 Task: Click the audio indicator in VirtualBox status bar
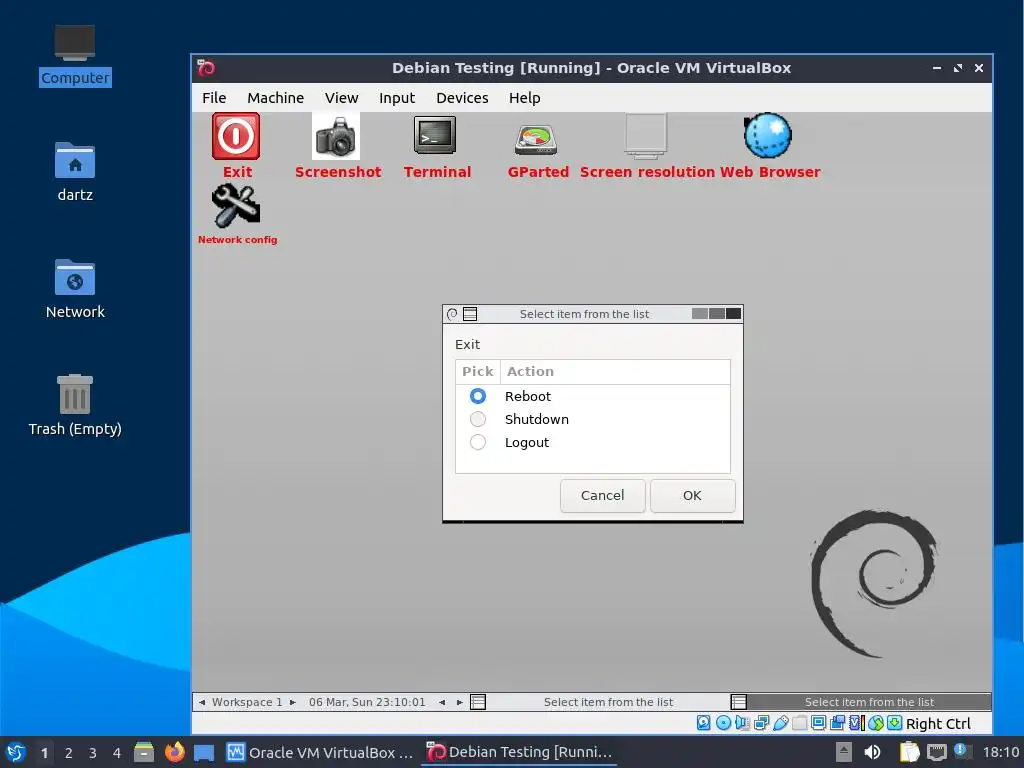[742, 723]
